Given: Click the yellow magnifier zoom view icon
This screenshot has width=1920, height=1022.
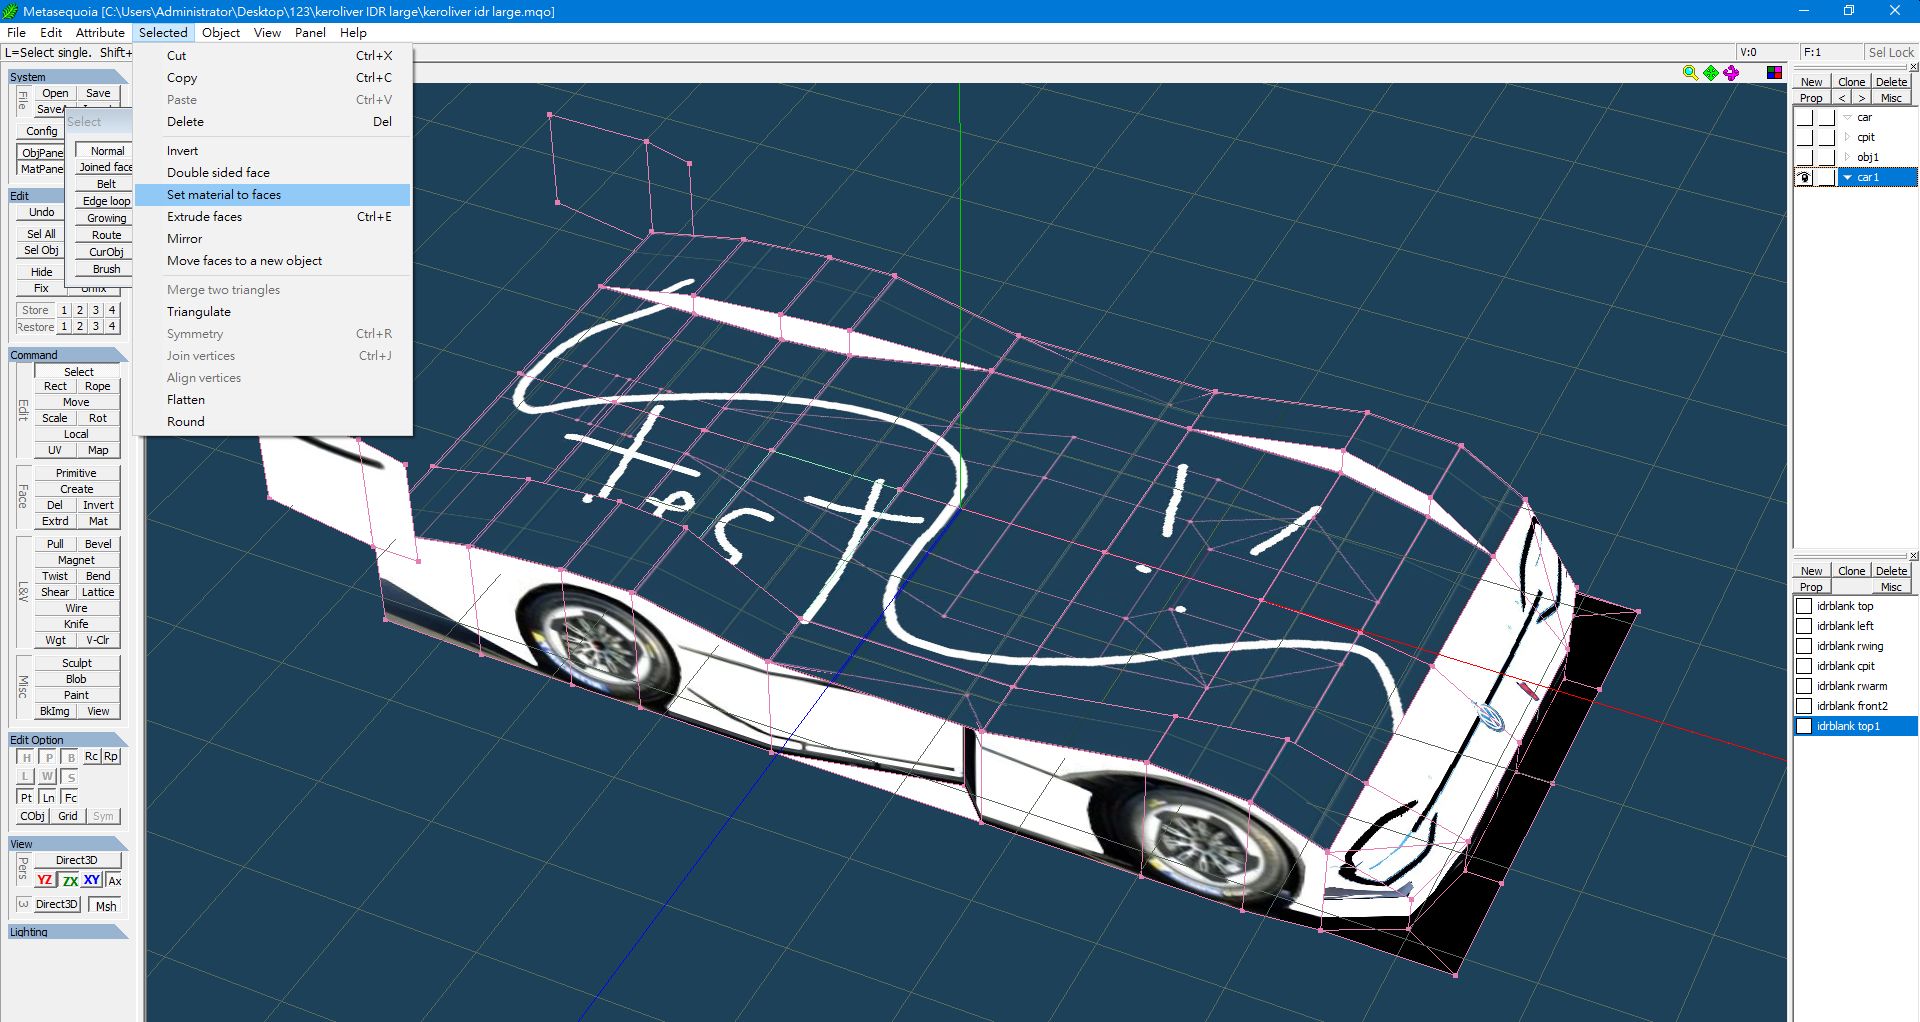Looking at the screenshot, I should pos(1690,73).
